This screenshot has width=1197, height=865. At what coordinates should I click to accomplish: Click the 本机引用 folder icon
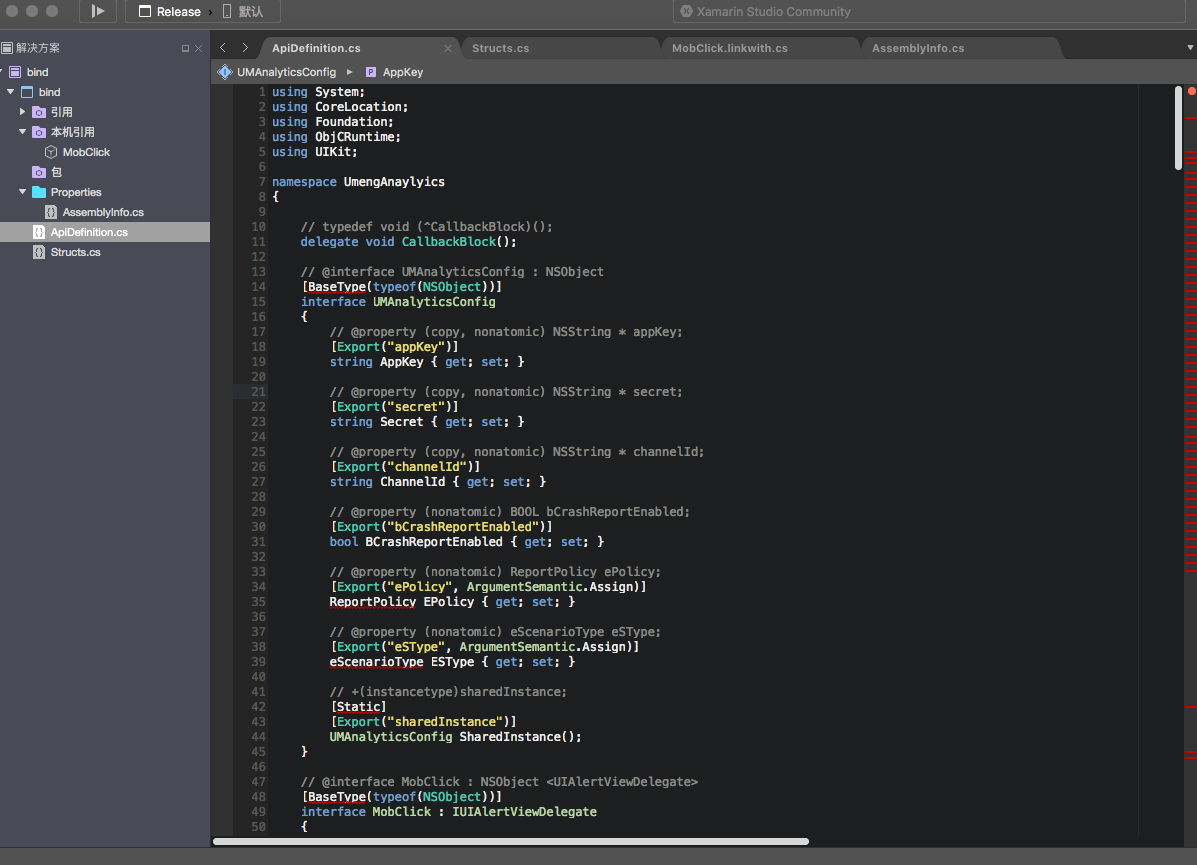[39, 131]
